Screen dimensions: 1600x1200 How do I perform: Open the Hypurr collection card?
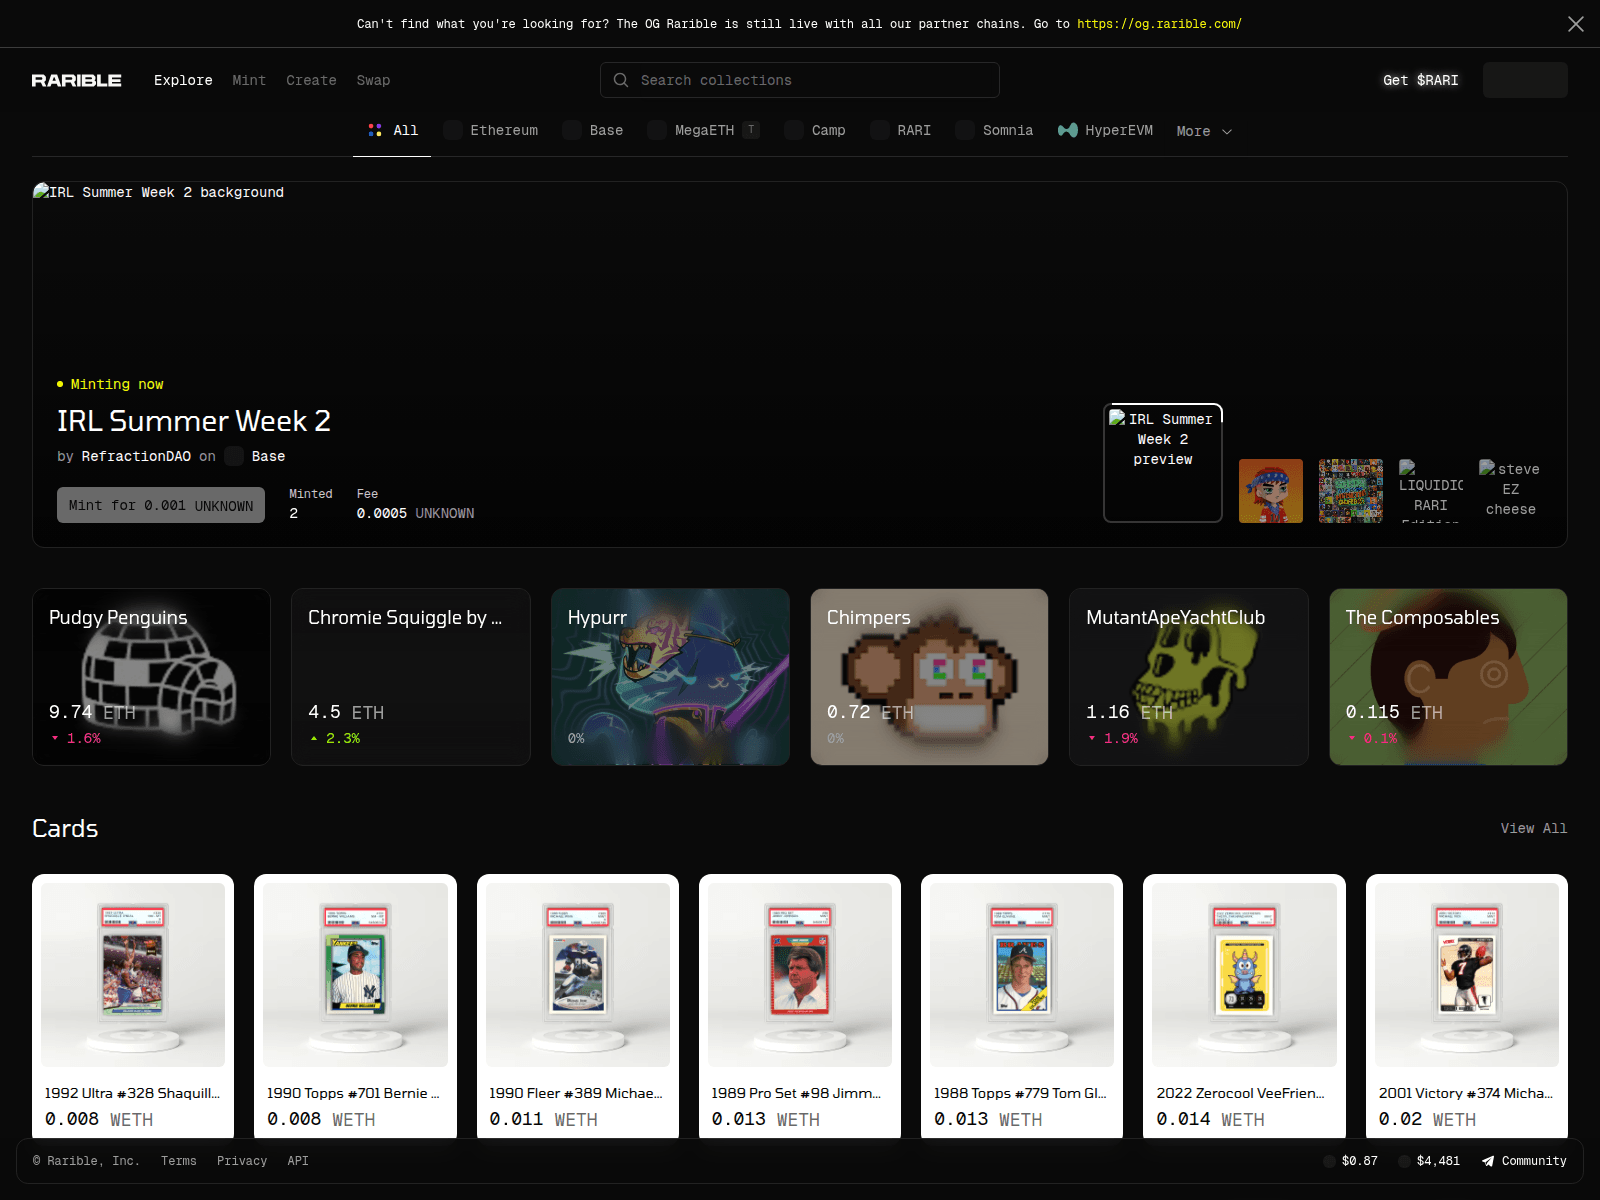670,677
